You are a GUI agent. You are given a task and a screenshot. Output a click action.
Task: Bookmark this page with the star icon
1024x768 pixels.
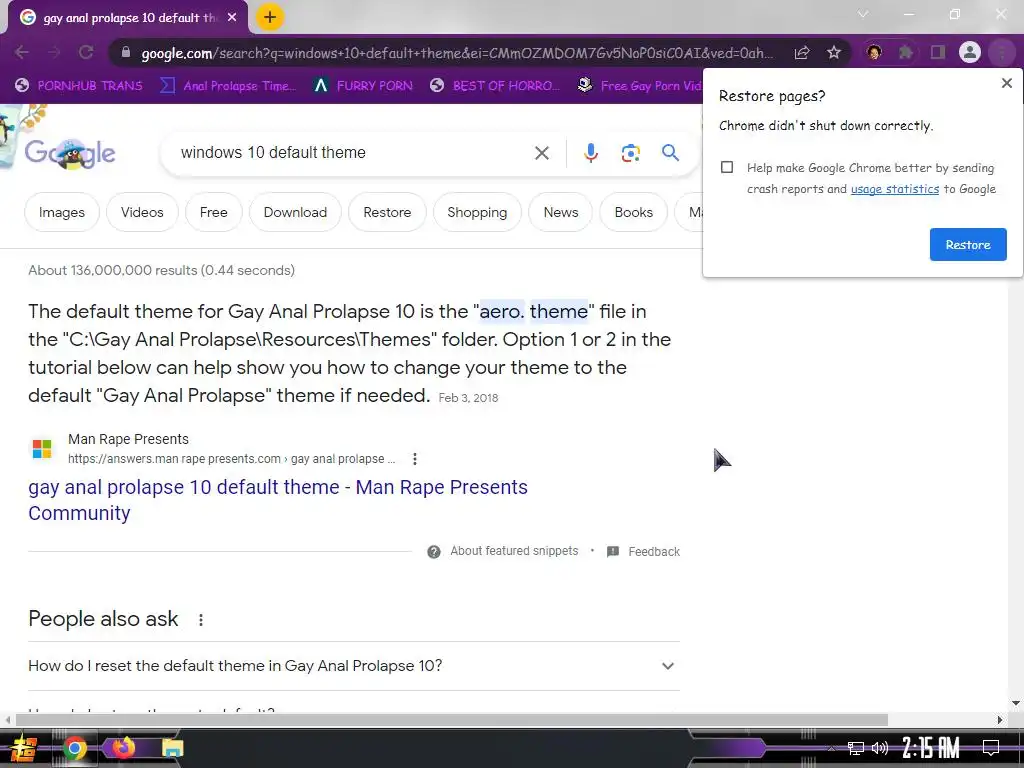[x=834, y=52]
